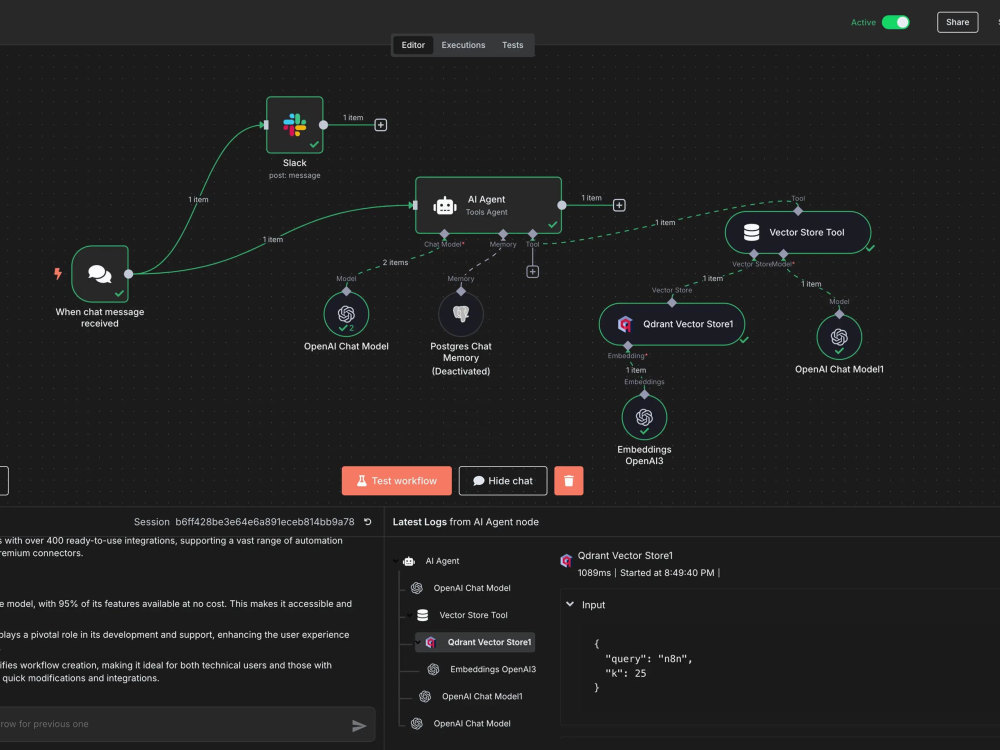Screen dimensions: 1000x750
Task: Toggle the Active workflow switch
Action: [895, 22]
